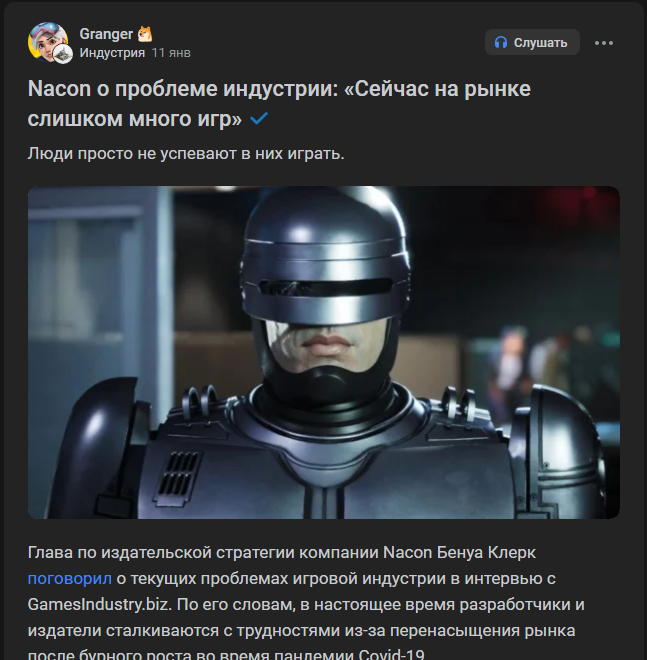Click RoboCop's helmet visor in the picture
Viewport: 647px width, 660px height.
coord(326,287)
